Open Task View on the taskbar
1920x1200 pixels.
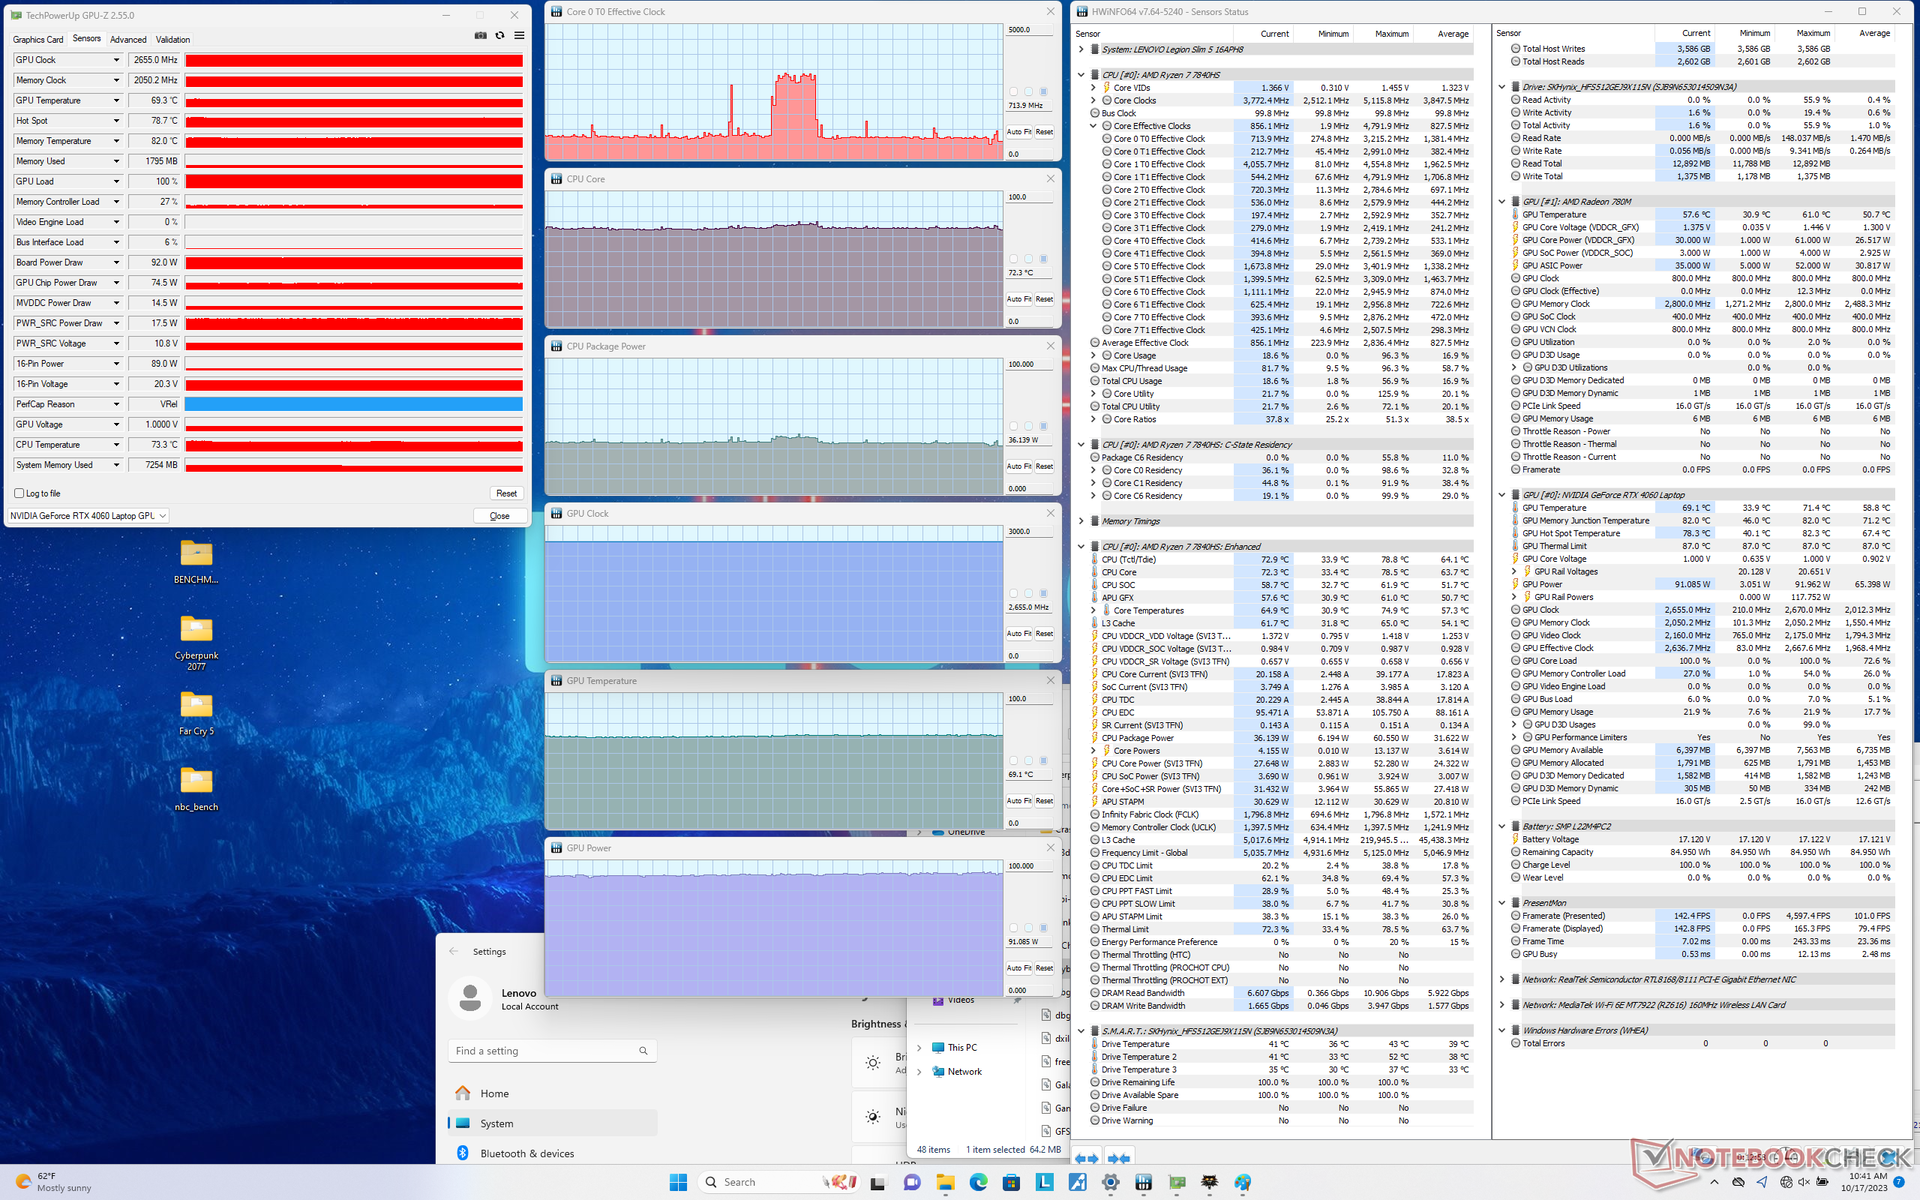[x=878, y=1182]
